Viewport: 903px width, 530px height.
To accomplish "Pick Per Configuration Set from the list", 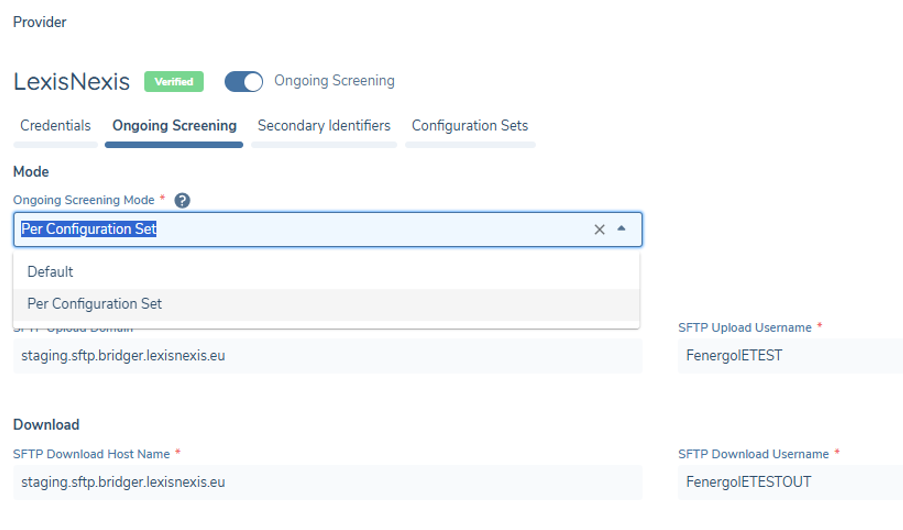I will coord(326,304).
